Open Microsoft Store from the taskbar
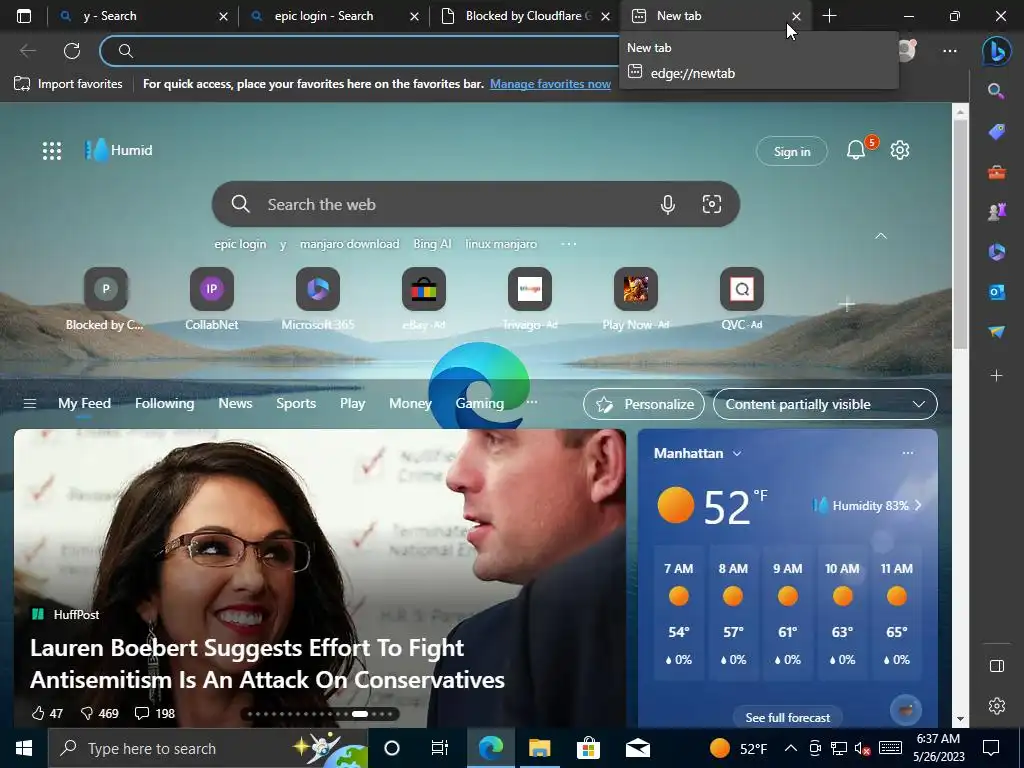This screenshot has width=1024, height=768. [588, 748]
